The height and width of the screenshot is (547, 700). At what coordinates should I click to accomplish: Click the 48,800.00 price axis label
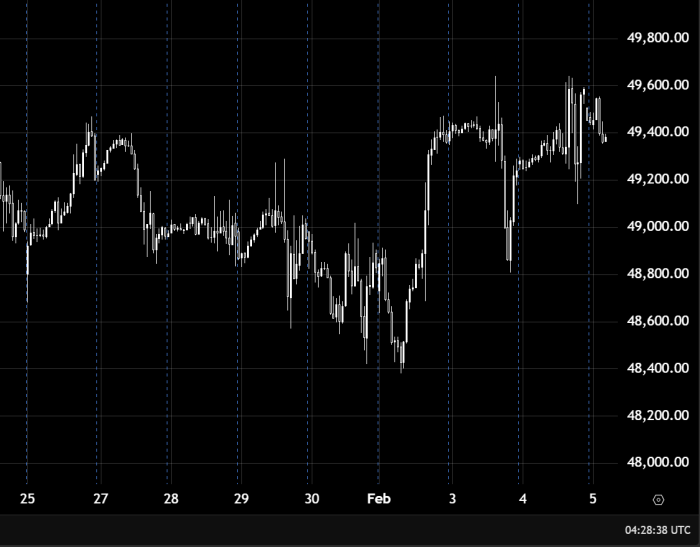(657, 274)
